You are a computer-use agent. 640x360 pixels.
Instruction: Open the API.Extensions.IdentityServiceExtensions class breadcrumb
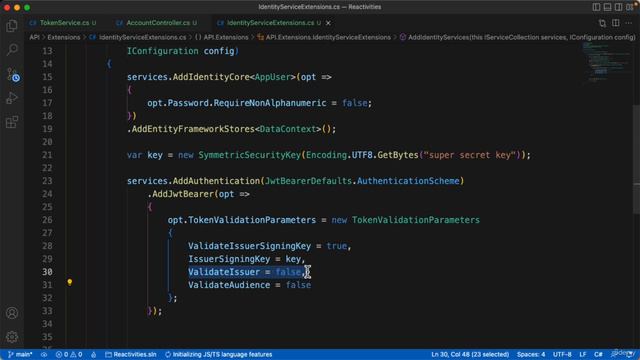click(324, 37)
